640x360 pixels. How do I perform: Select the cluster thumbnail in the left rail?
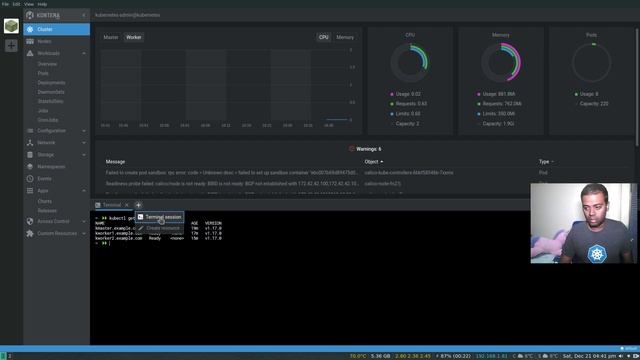(x=11, y=26)
